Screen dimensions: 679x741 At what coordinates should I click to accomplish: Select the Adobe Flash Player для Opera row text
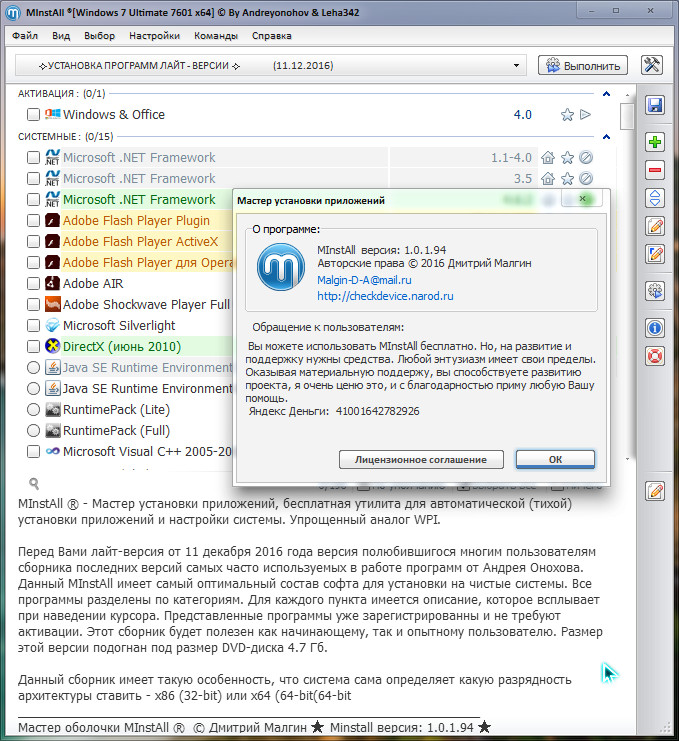pyautogui.click(x=148, y=262)
